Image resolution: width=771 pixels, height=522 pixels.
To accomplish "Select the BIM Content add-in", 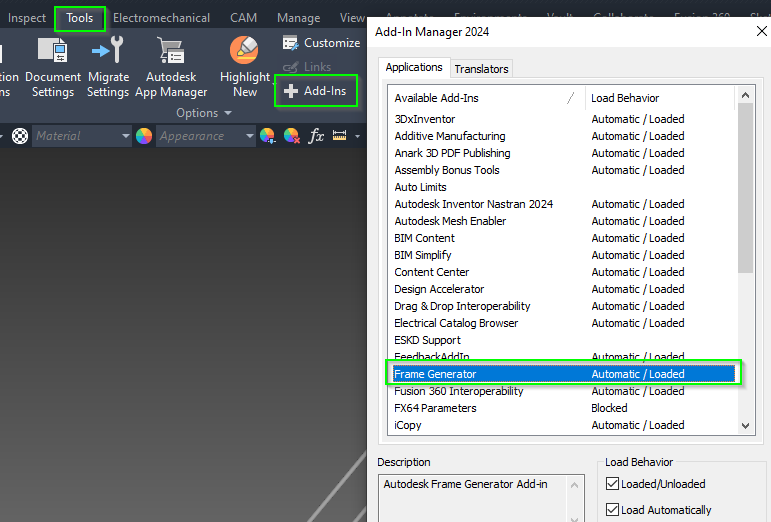I will pyautogui.click(x=563, y=238).
